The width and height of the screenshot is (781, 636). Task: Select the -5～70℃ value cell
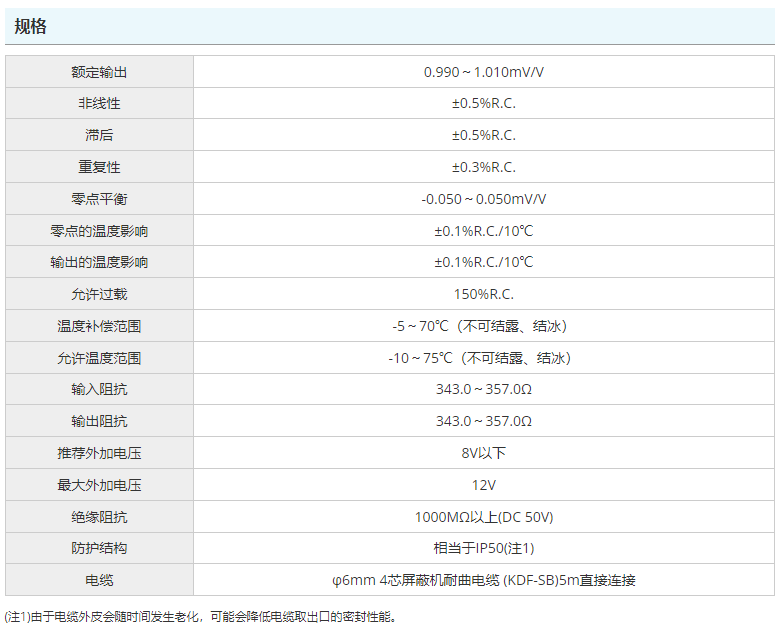[x=484, y=326]
